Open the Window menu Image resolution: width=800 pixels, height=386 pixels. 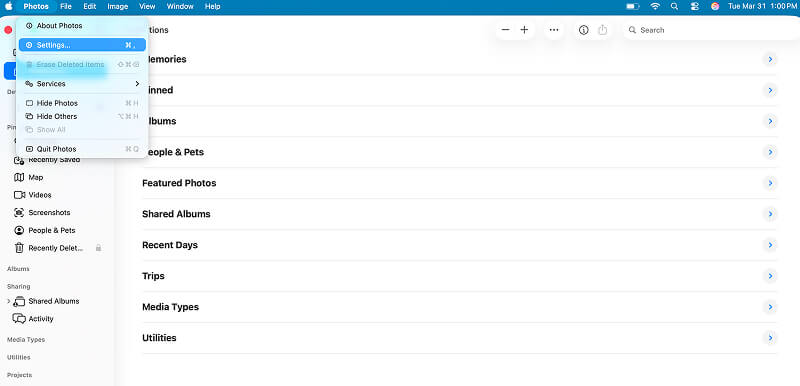[x=180, y=6]
